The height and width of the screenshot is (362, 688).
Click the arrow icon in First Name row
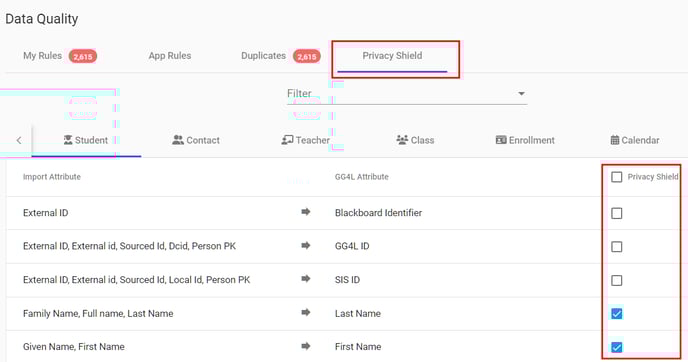(x=306, y=346)
